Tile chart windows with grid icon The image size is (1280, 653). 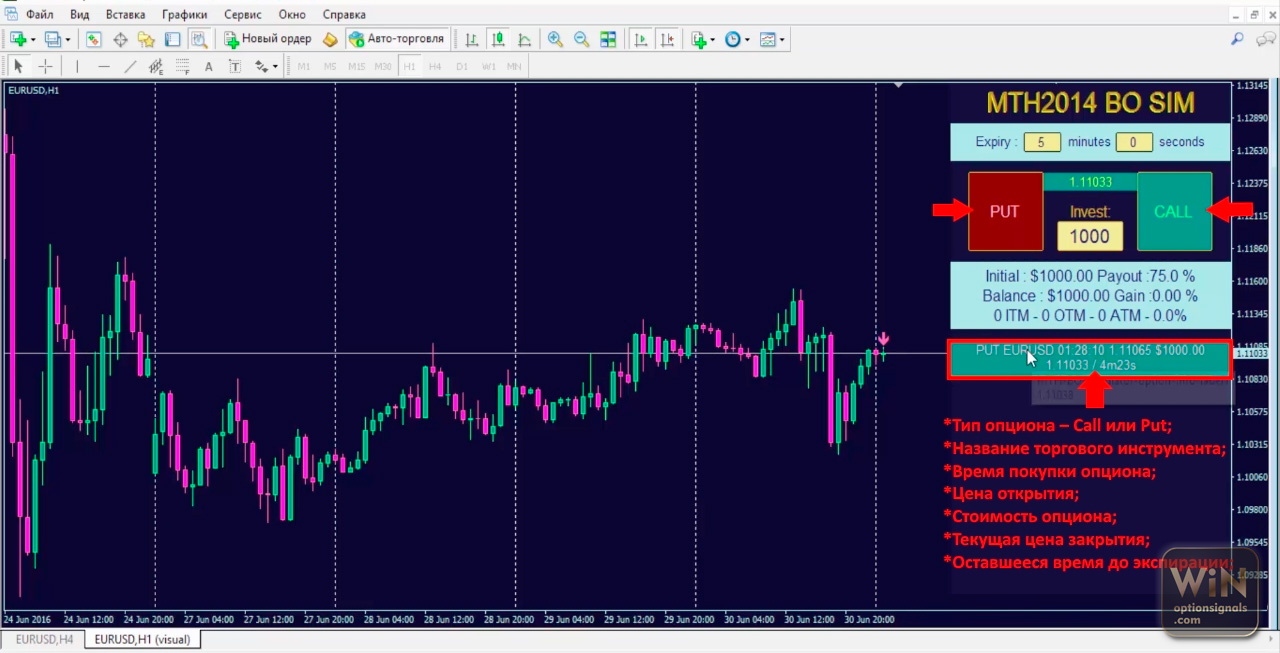[608, 39]
